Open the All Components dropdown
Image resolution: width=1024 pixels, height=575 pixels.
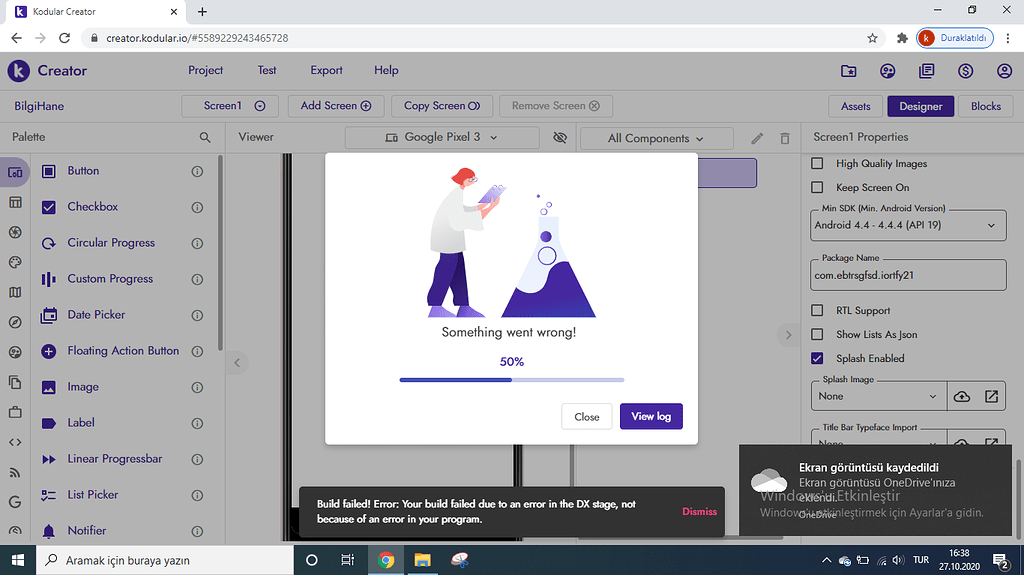[x=656, y=138]
